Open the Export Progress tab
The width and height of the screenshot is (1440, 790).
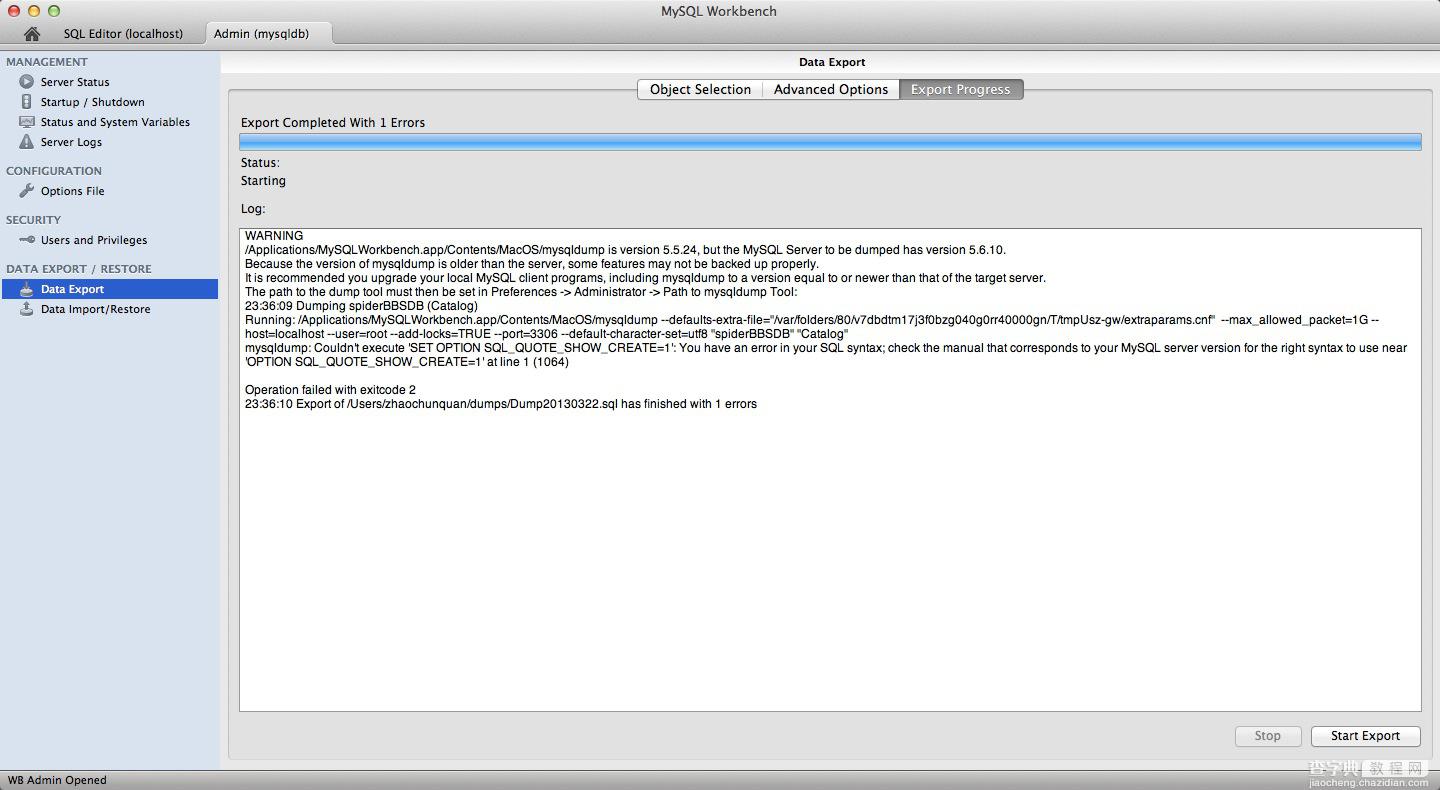coord(960,89)
